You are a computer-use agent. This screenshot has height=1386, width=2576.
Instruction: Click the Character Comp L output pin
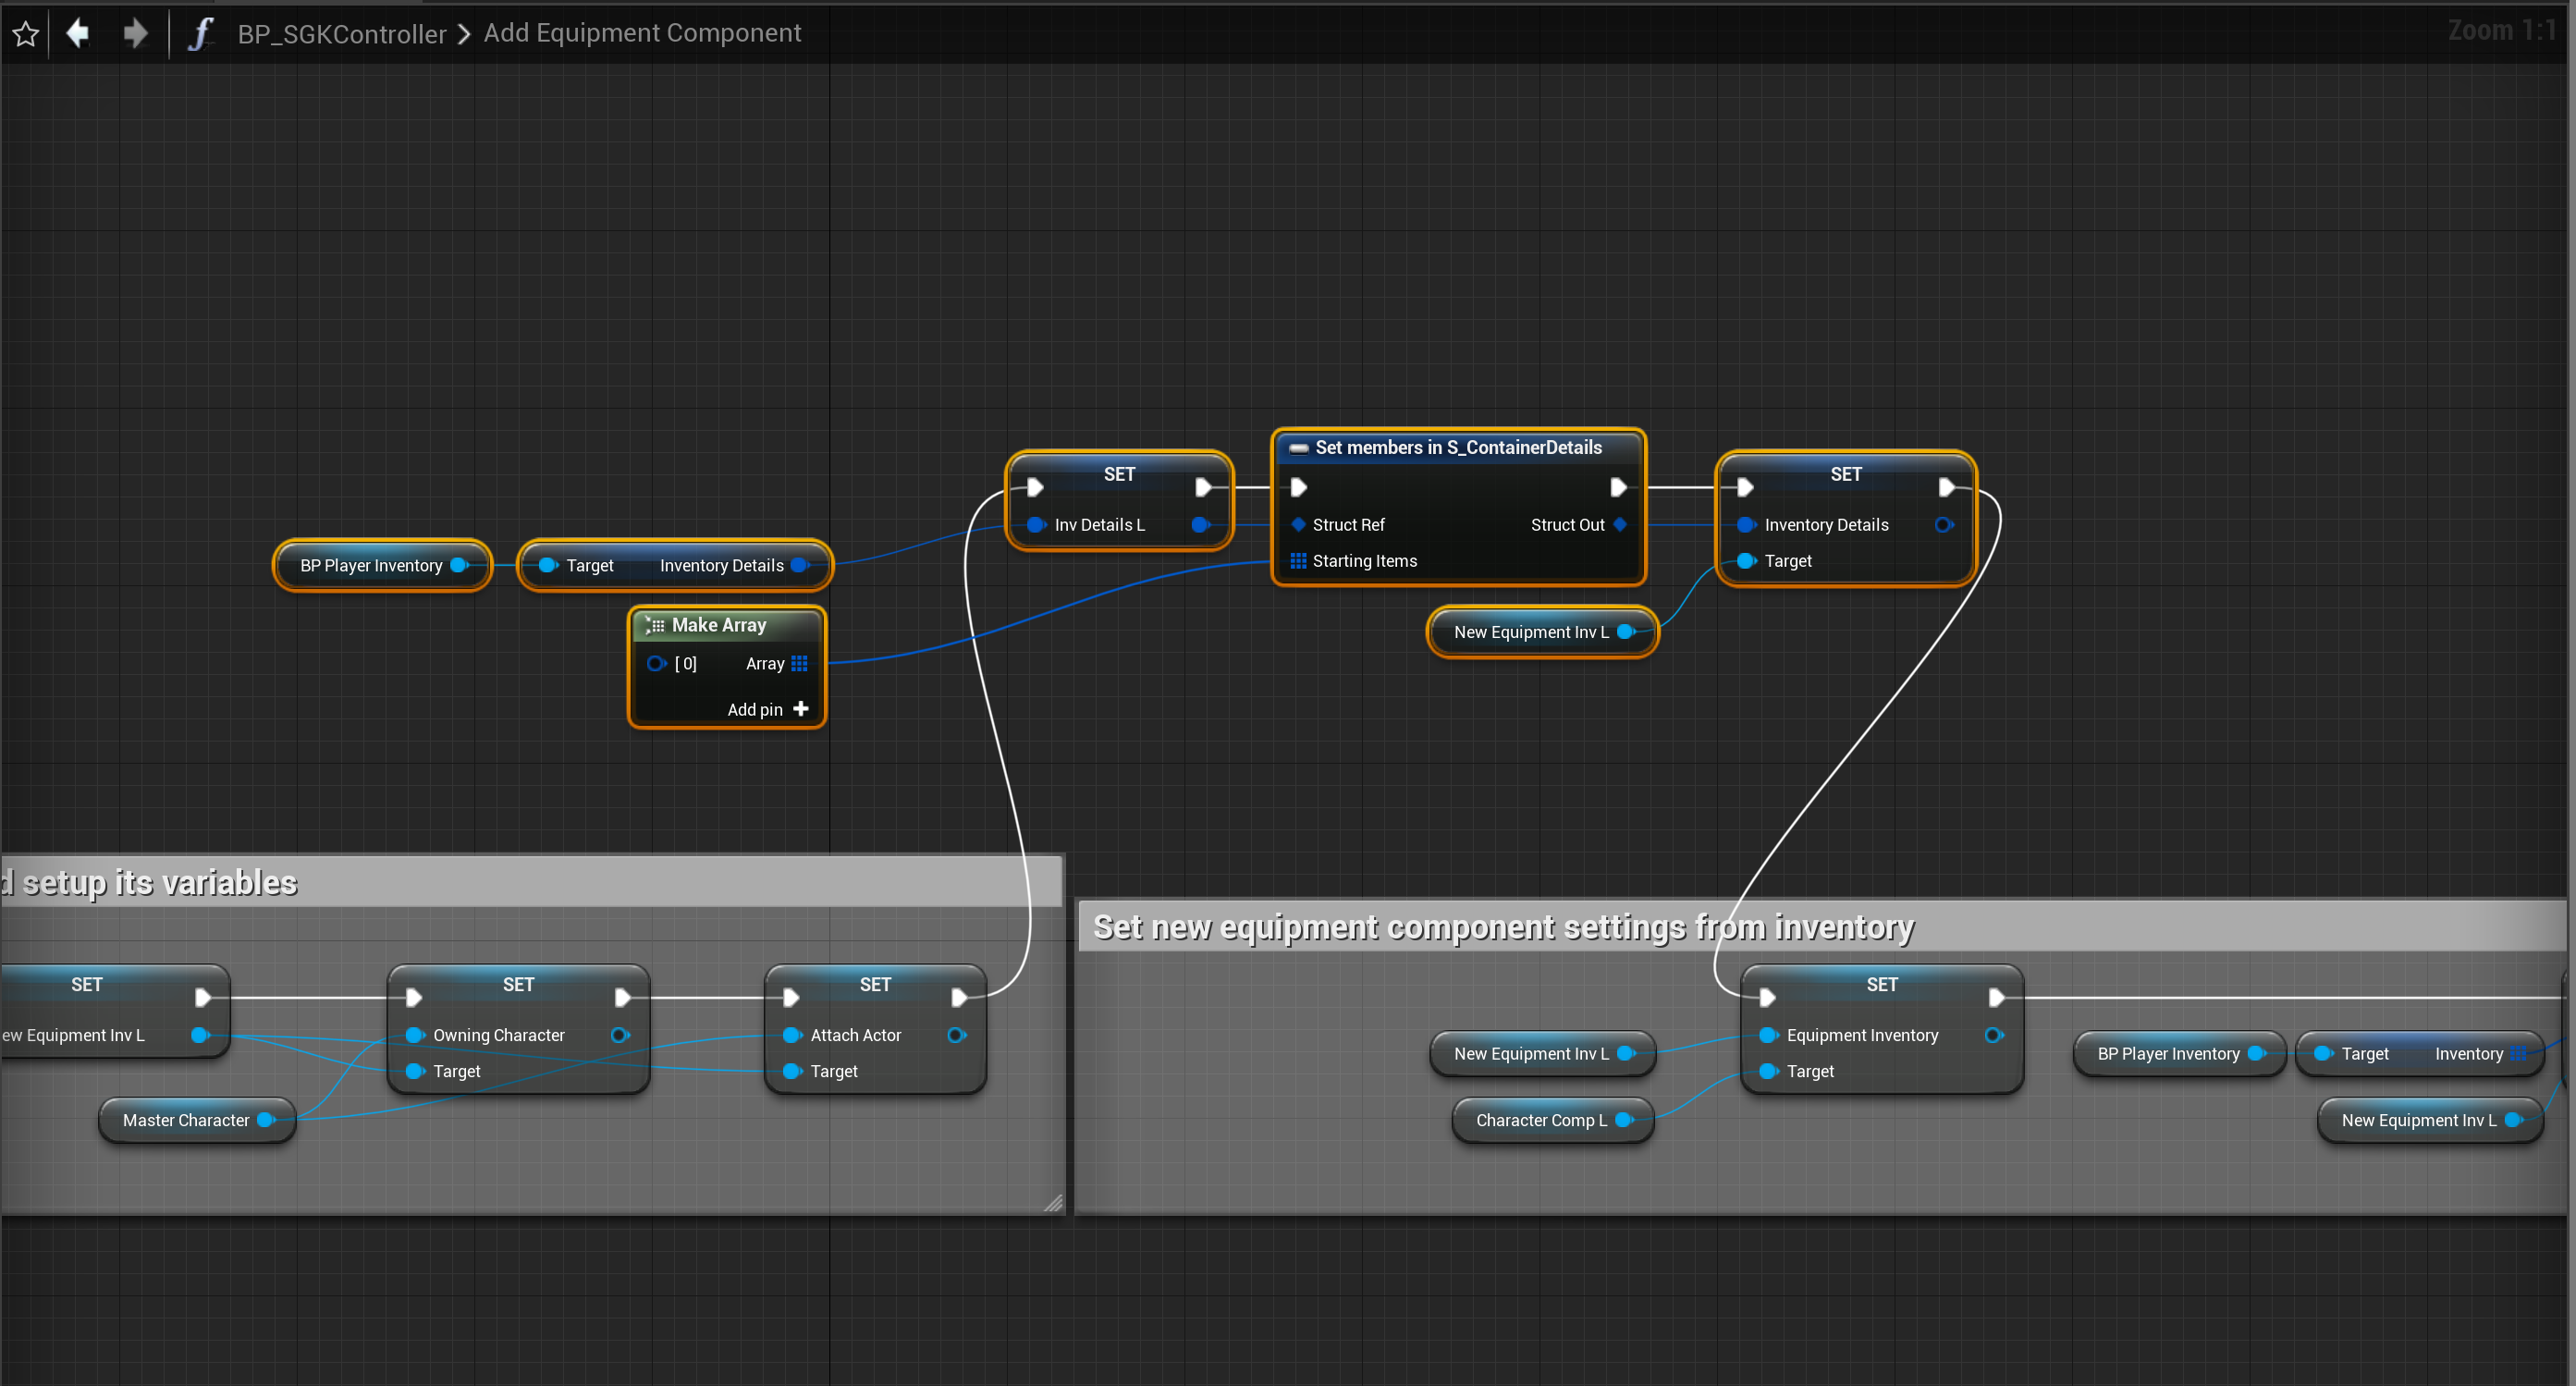point(1624,1120)
